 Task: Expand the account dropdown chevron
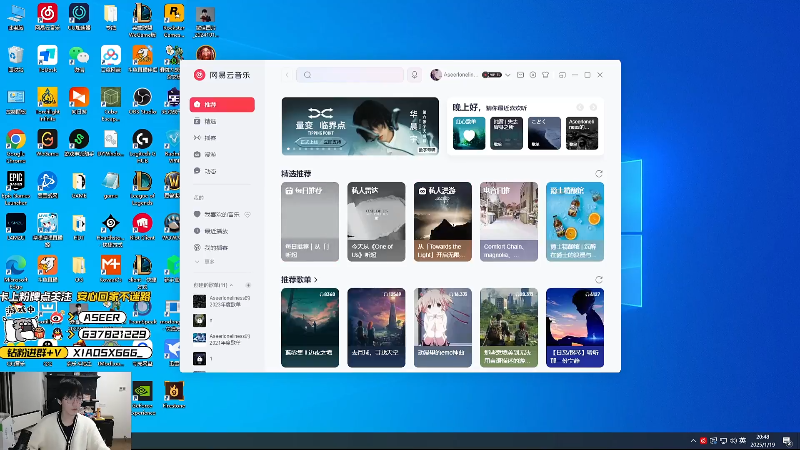[x=508, y=75]
